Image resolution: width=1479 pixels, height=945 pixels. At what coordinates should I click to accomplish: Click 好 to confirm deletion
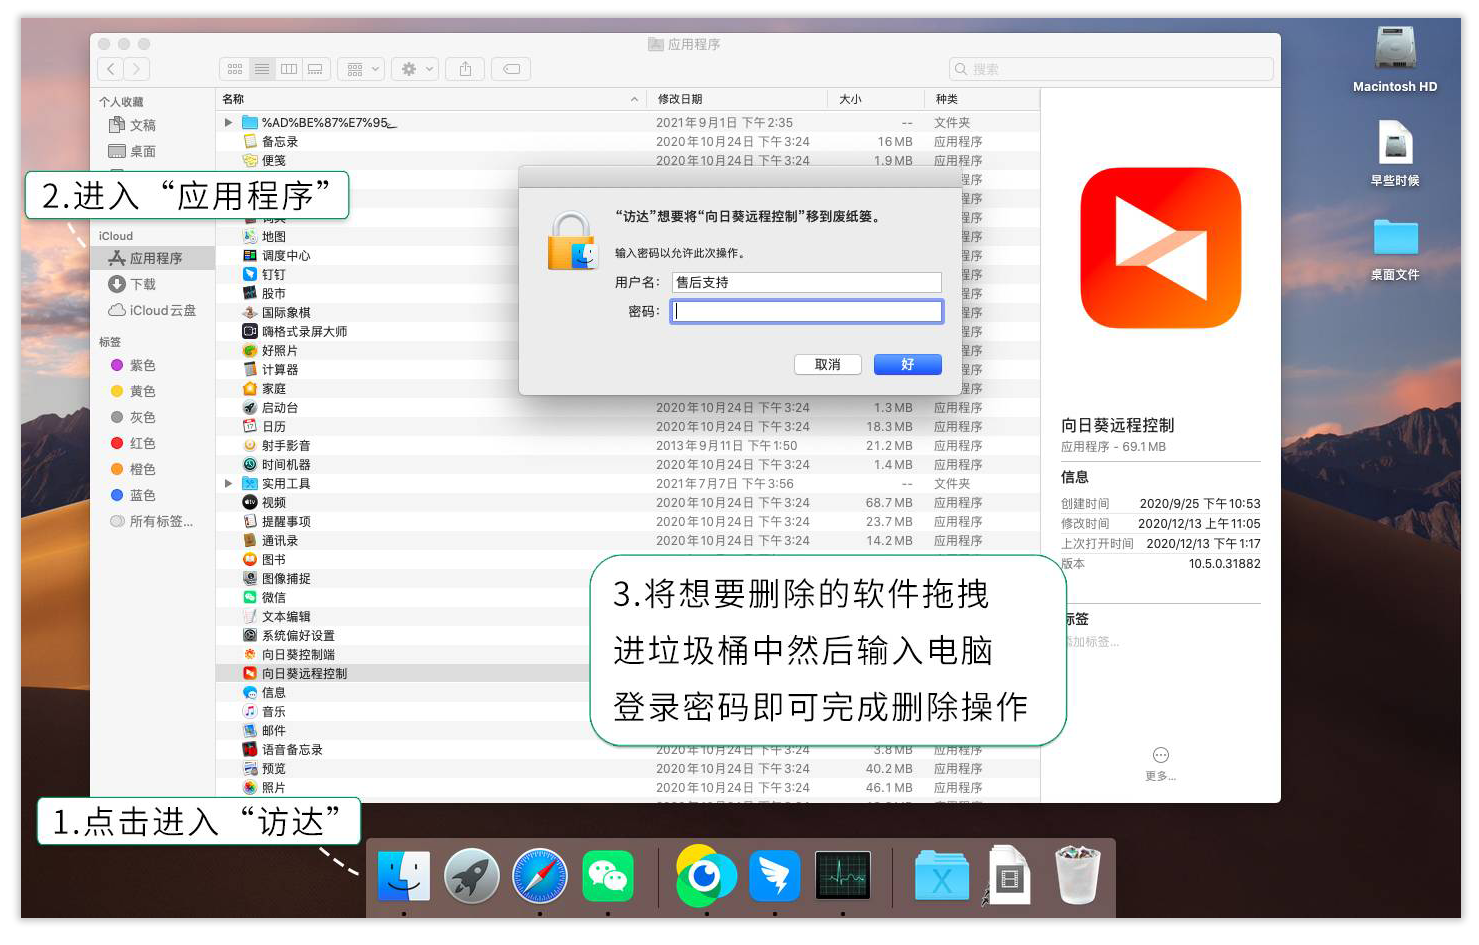point(908,364)
